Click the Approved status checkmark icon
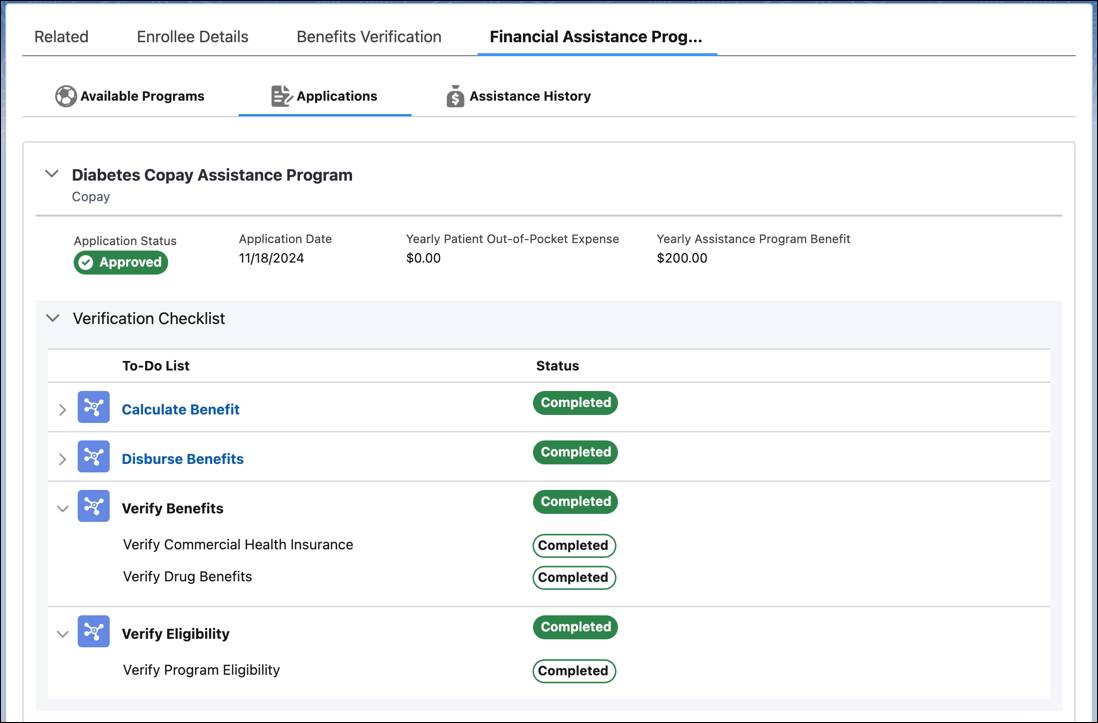This screenshot has width=1098, height=723. (x=86, y=262)
